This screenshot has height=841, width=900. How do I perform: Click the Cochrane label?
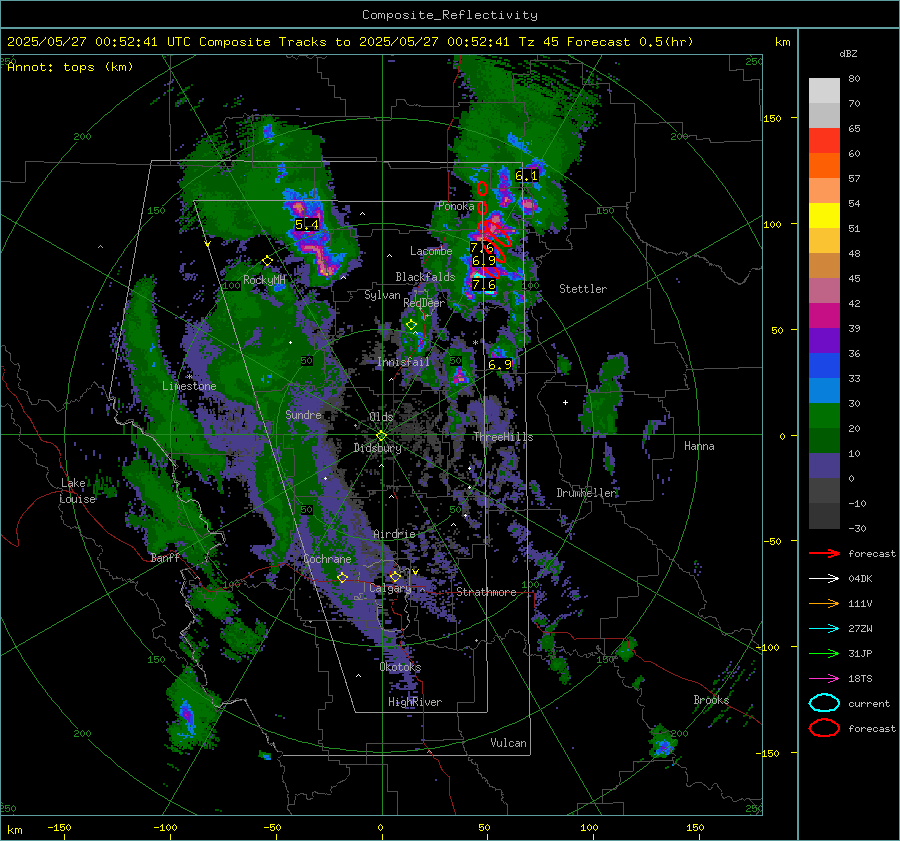(x=327, y=559)
